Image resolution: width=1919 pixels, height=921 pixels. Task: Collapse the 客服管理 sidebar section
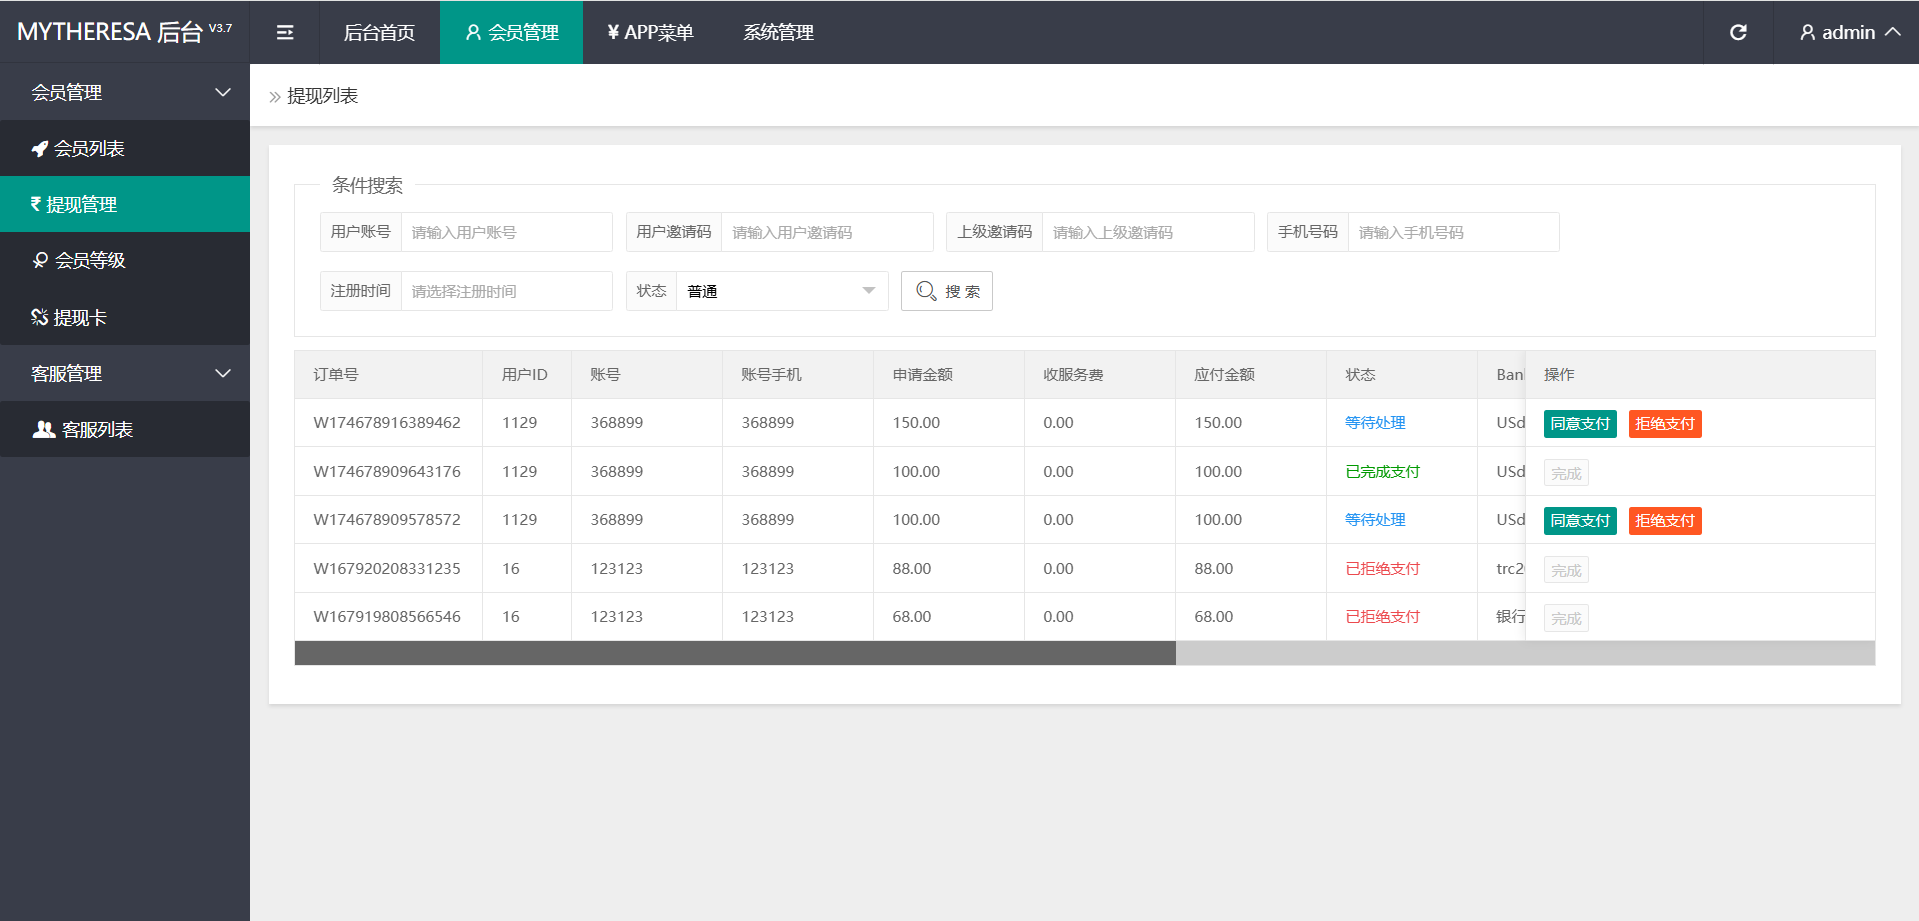(222, 374)
